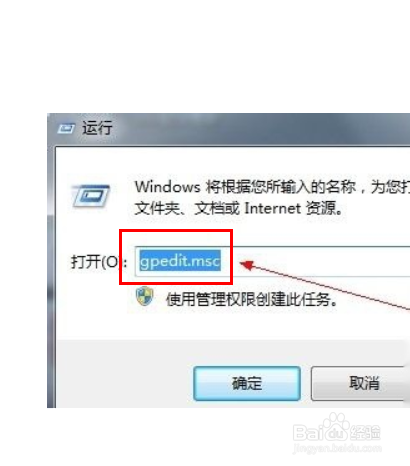Screen dimensions: 410x466
Task: Click the 运行 title text
Action: pos(97,128)
